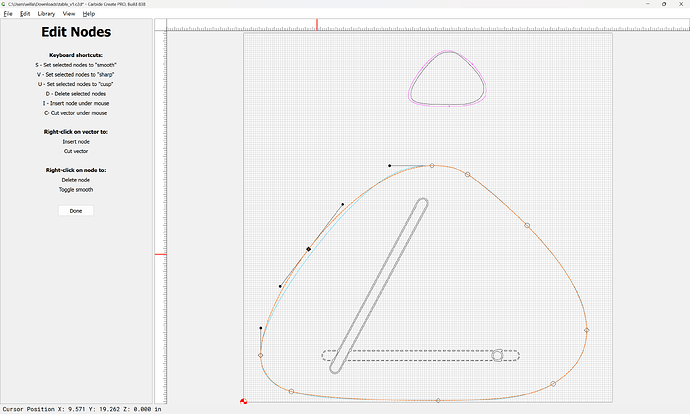Open the File menu
The width and height of the screenshot is (690, 414).
click(8, 14)
